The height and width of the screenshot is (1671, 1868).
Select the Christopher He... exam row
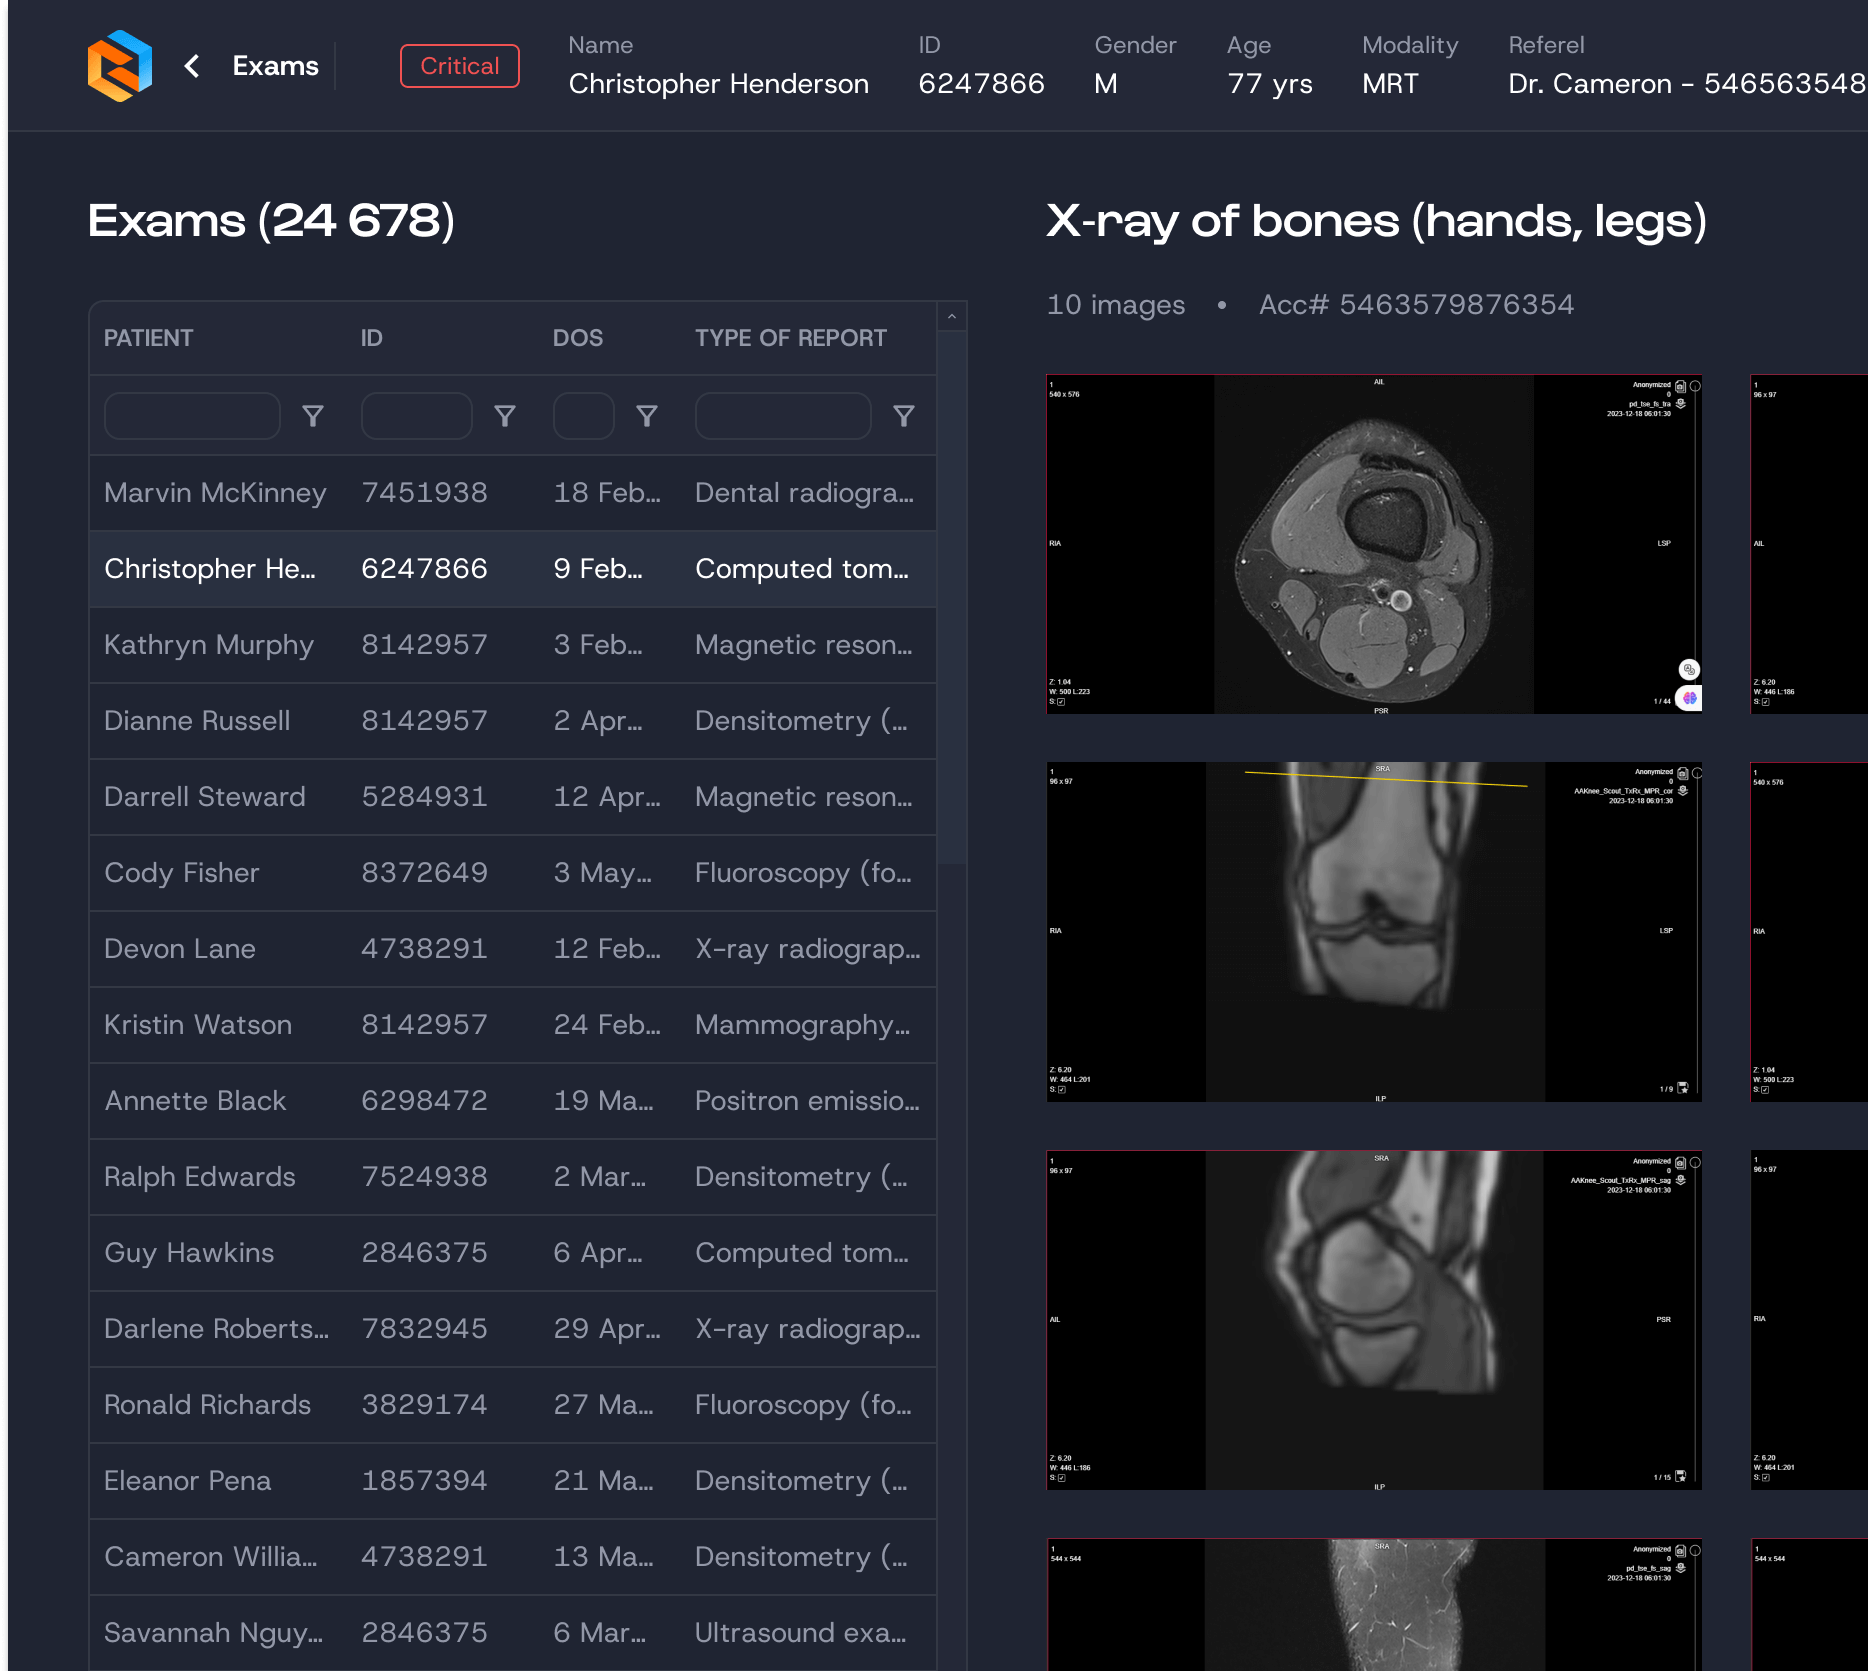pos(512,569)
